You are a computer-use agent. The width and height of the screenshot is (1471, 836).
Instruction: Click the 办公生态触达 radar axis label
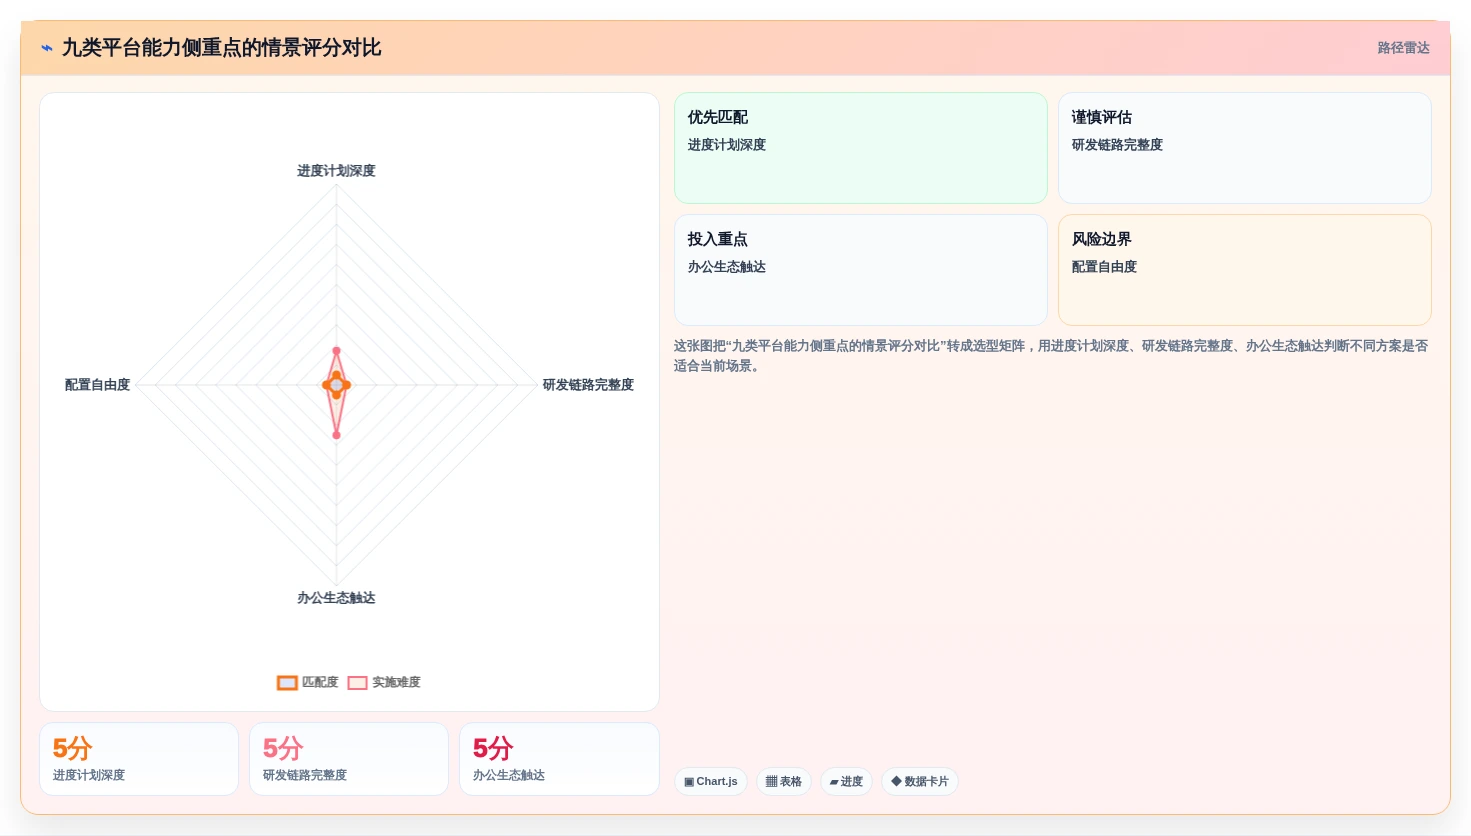tap(336, 598)
